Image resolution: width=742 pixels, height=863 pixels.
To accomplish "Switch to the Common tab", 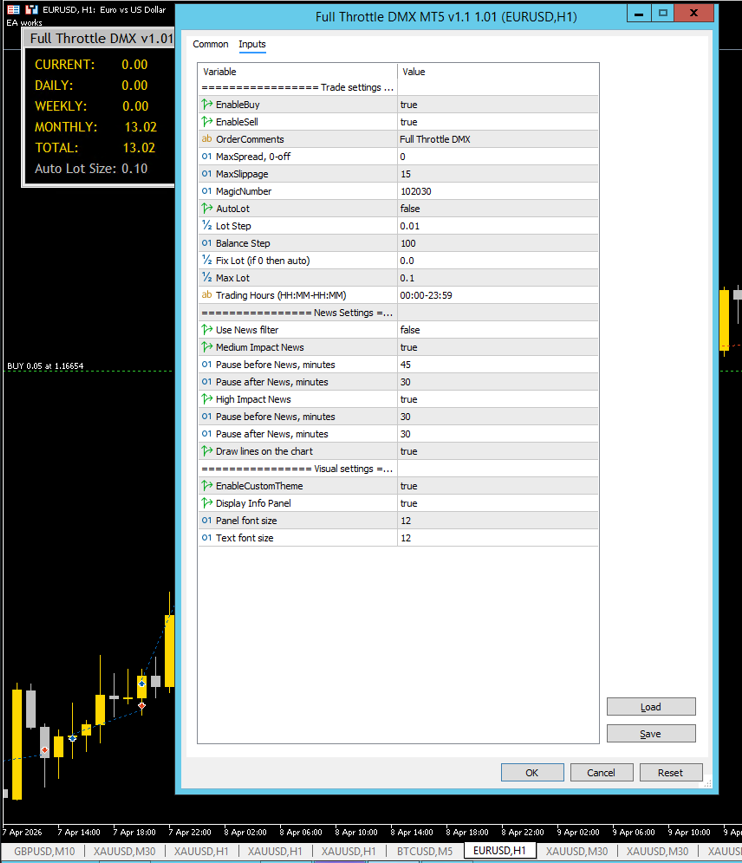I will pyautogui.click(x=210, y=44).
